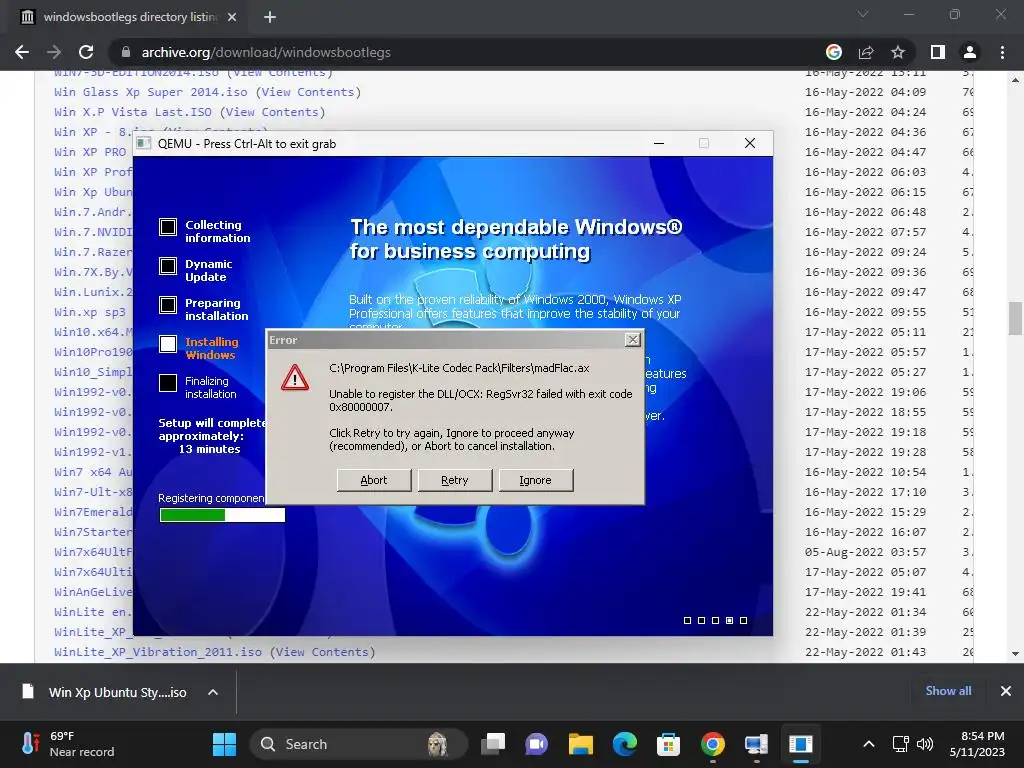
Task: View Contents of Win X.P Vista Last.ISO
Action: [x=272, y=112]
